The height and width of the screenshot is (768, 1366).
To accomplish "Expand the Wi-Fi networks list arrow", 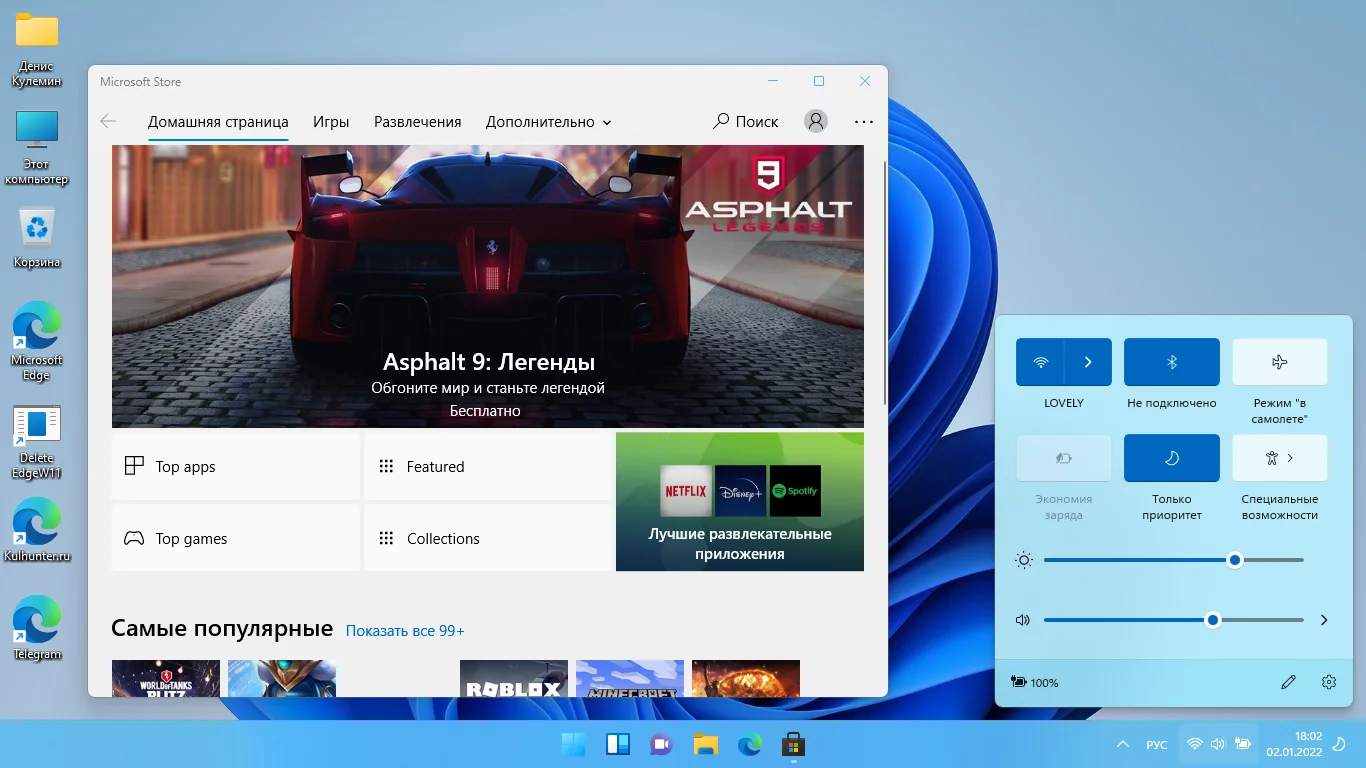I will tap(1088, 362).
